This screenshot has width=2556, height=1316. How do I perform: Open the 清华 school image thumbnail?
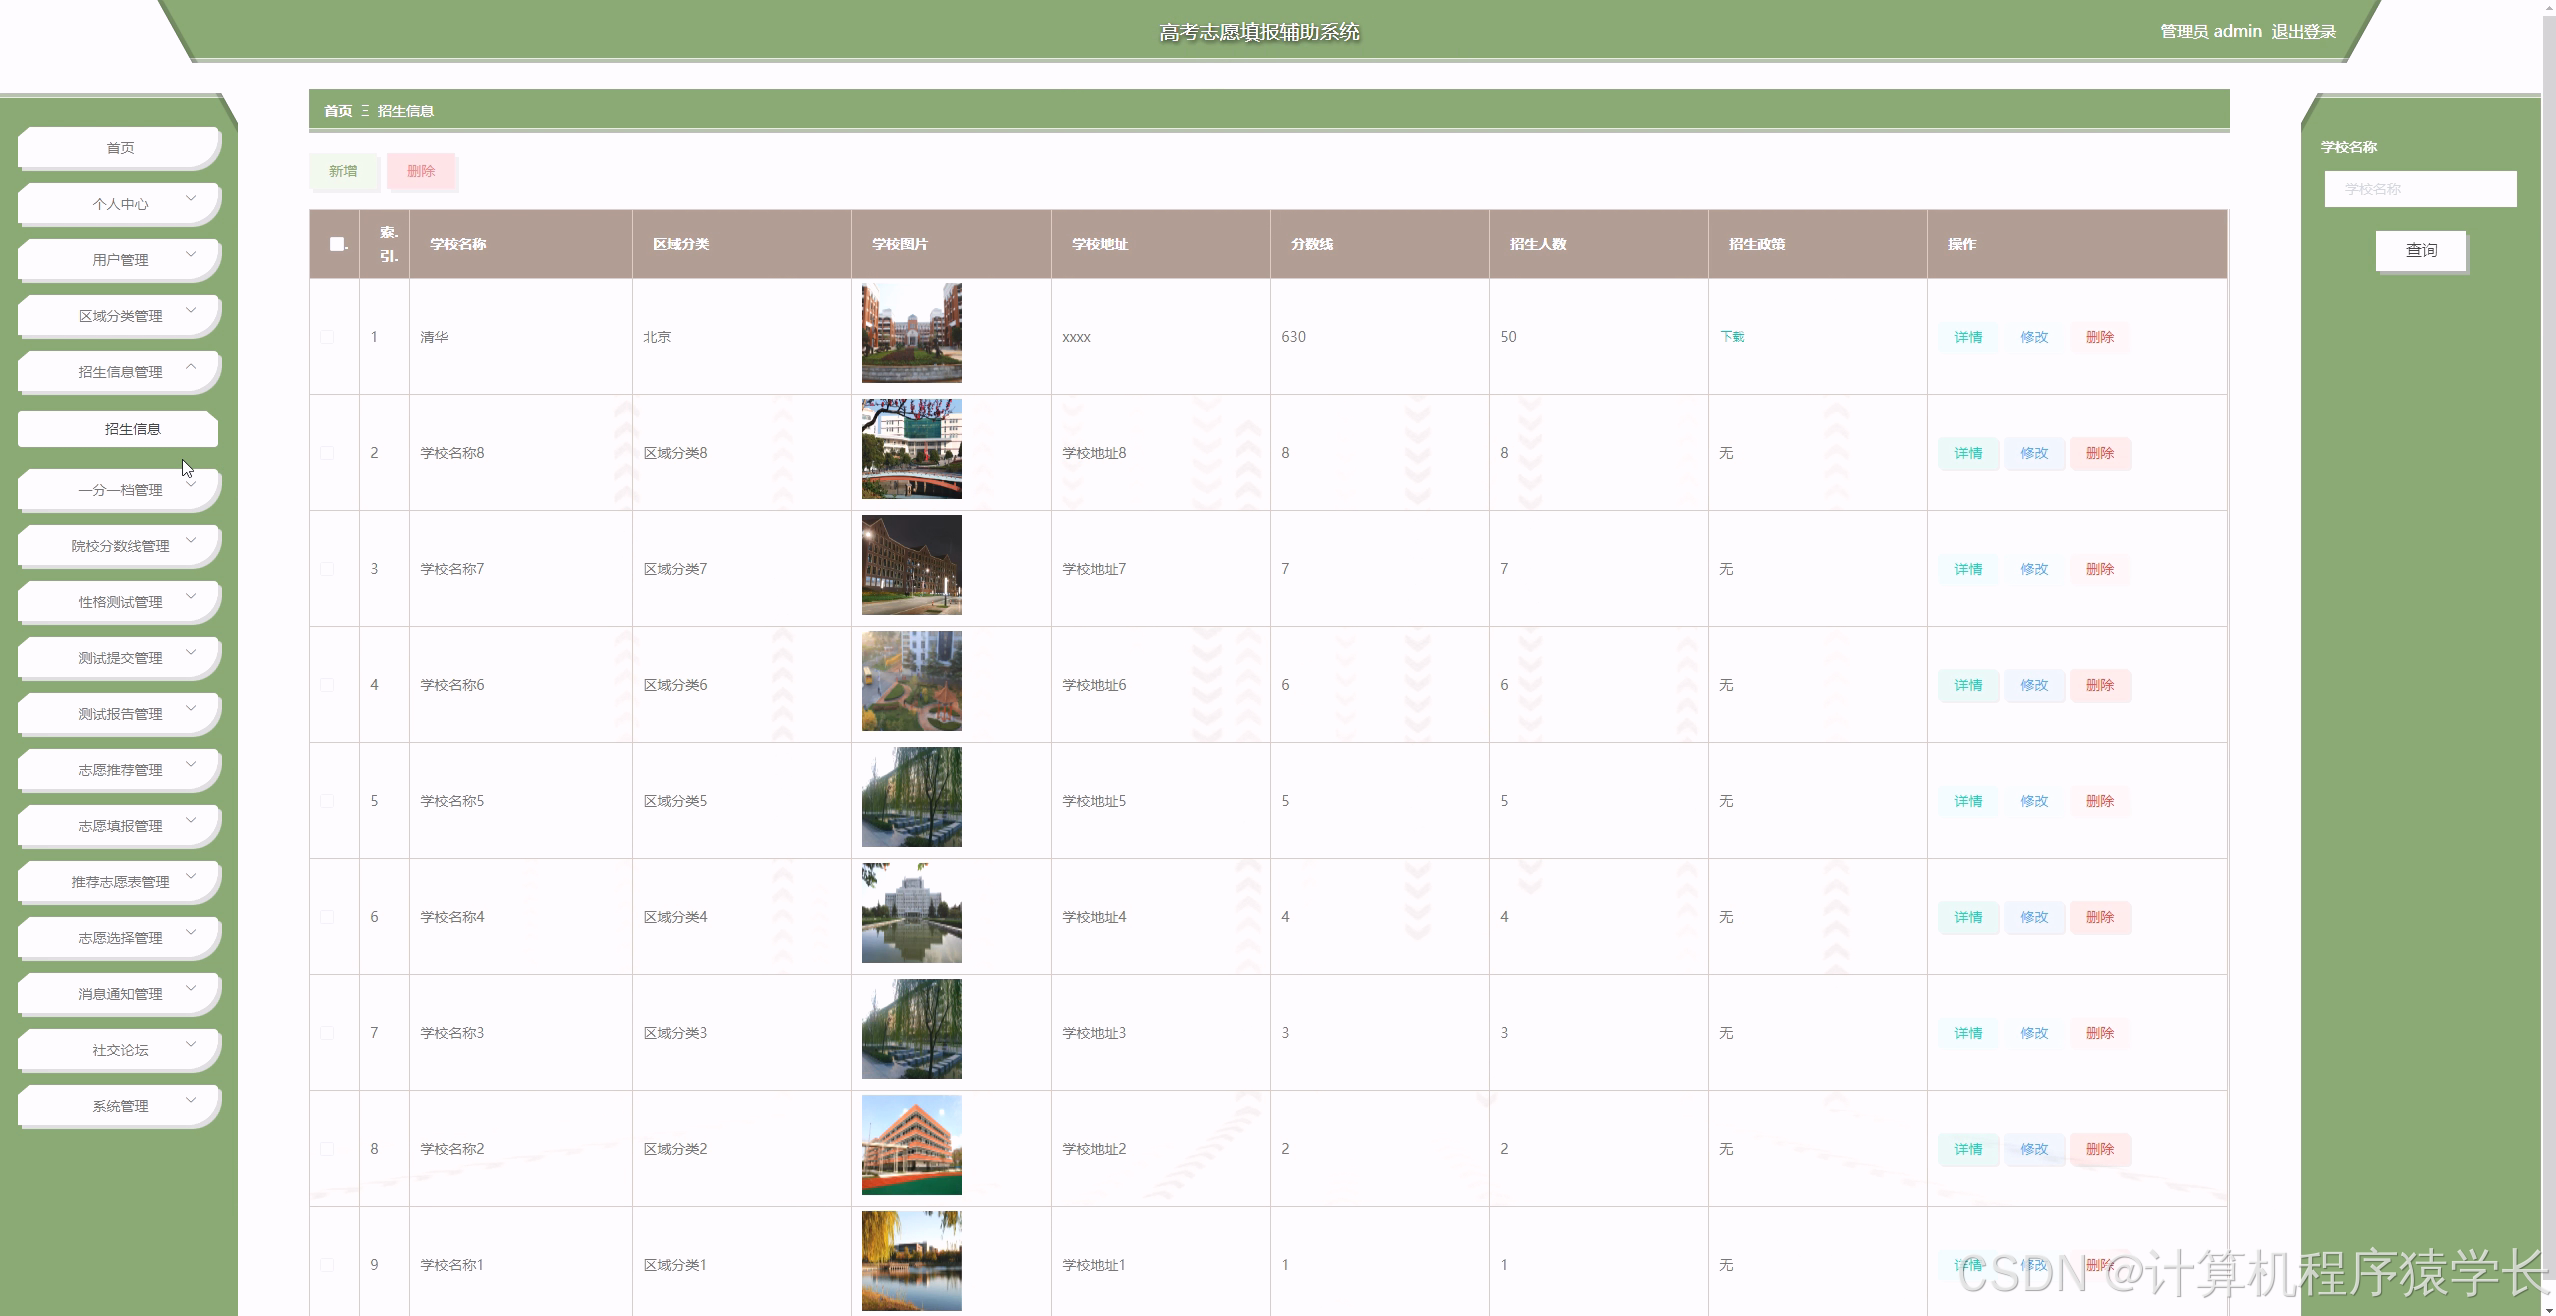coord(911,333)
